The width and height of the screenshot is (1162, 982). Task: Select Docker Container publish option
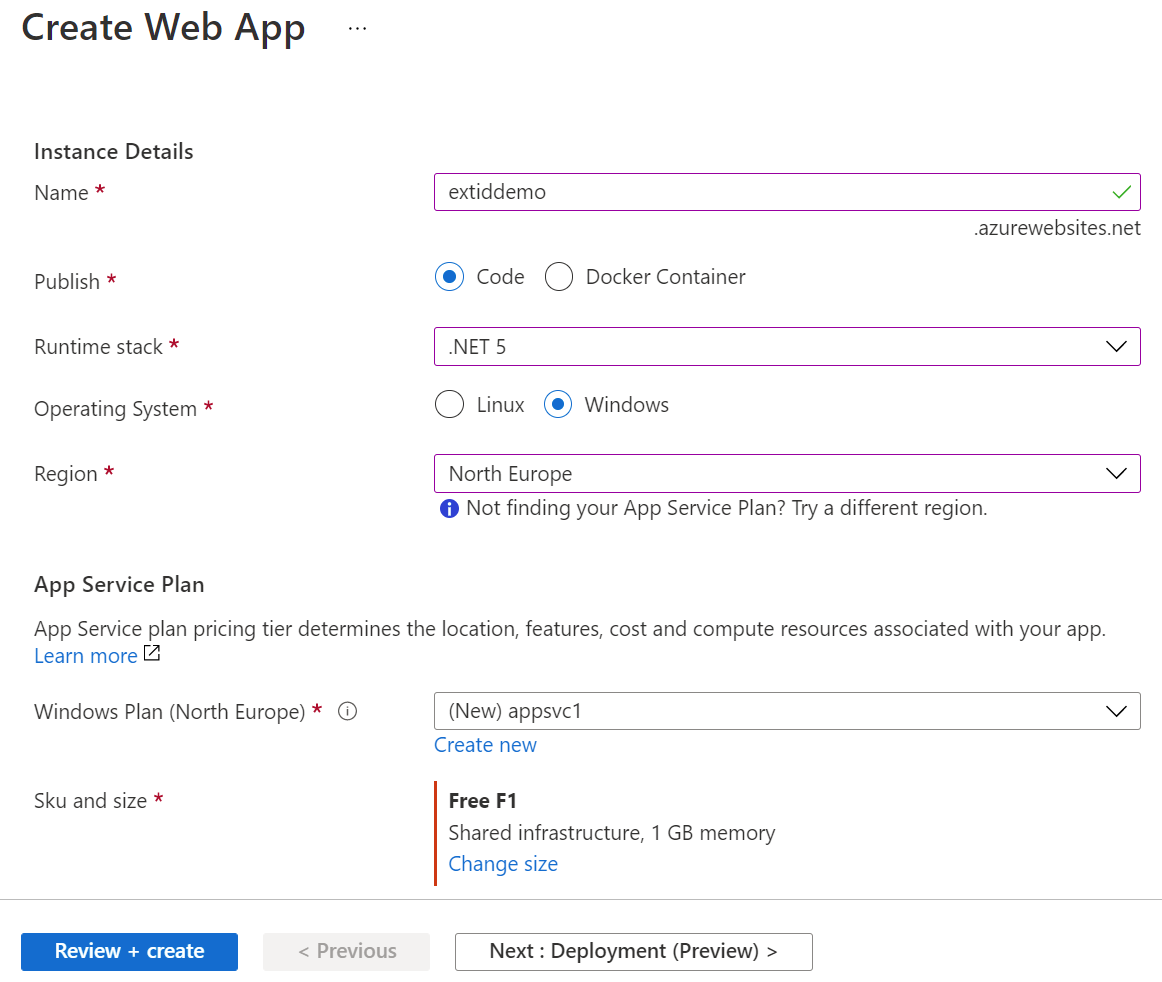click(559, 277)
